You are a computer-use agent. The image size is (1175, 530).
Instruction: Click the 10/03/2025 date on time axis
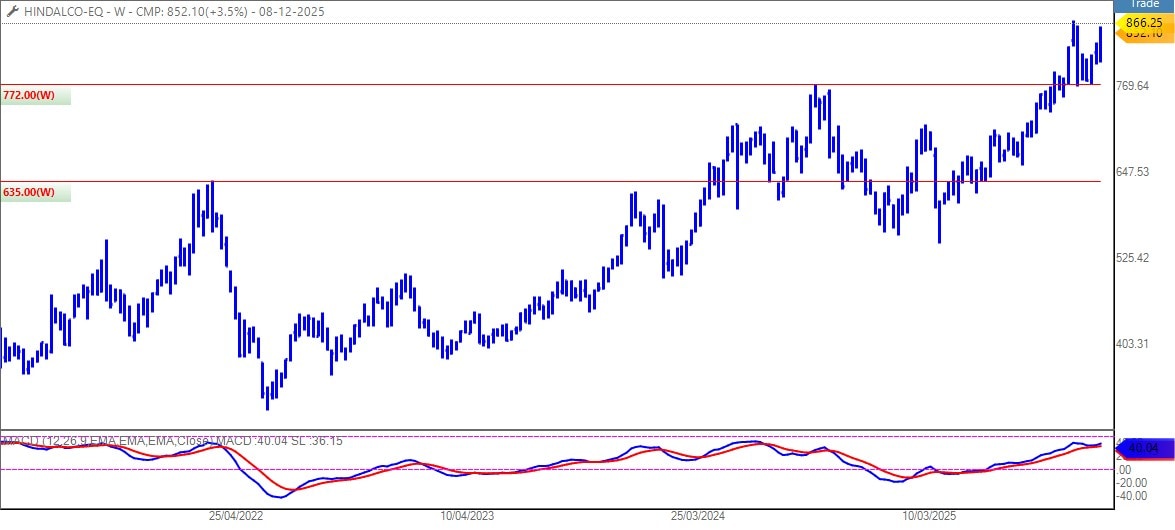(930, 517)
